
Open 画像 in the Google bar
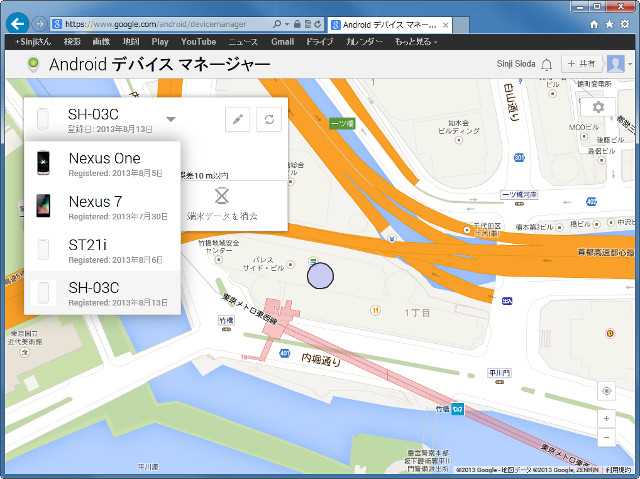click(x=101, y=42)
